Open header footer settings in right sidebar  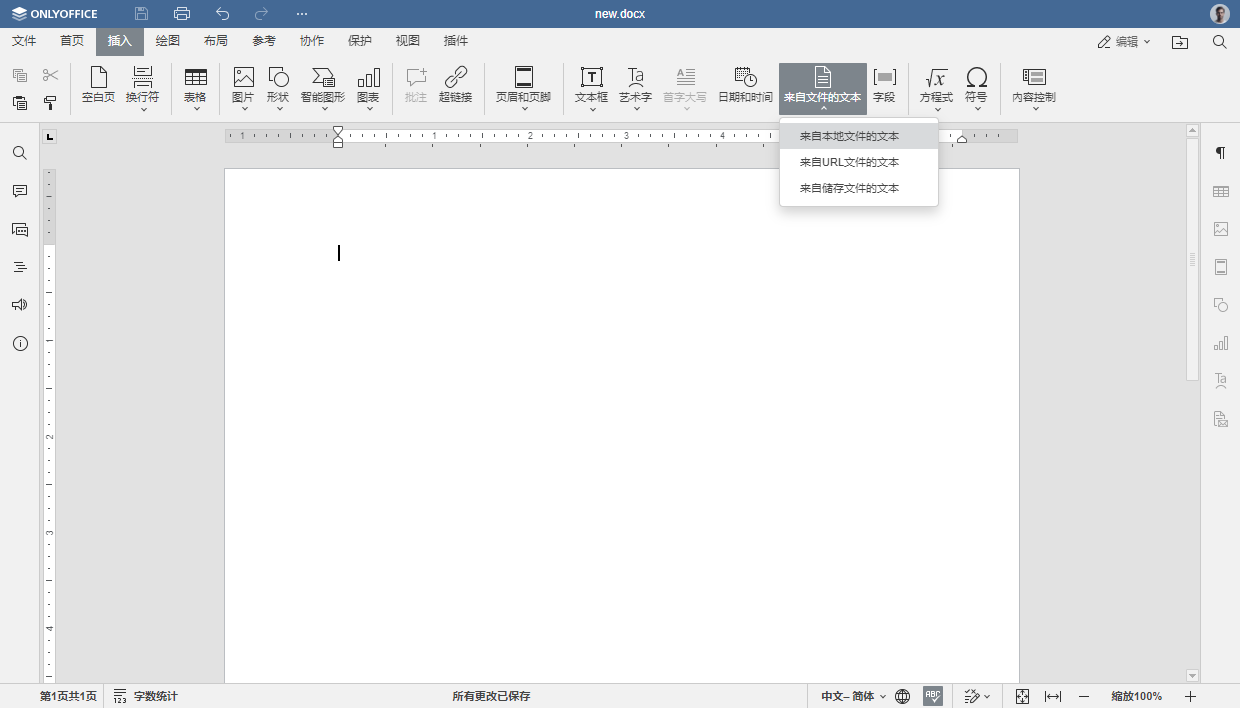[x=1220, y=267]
